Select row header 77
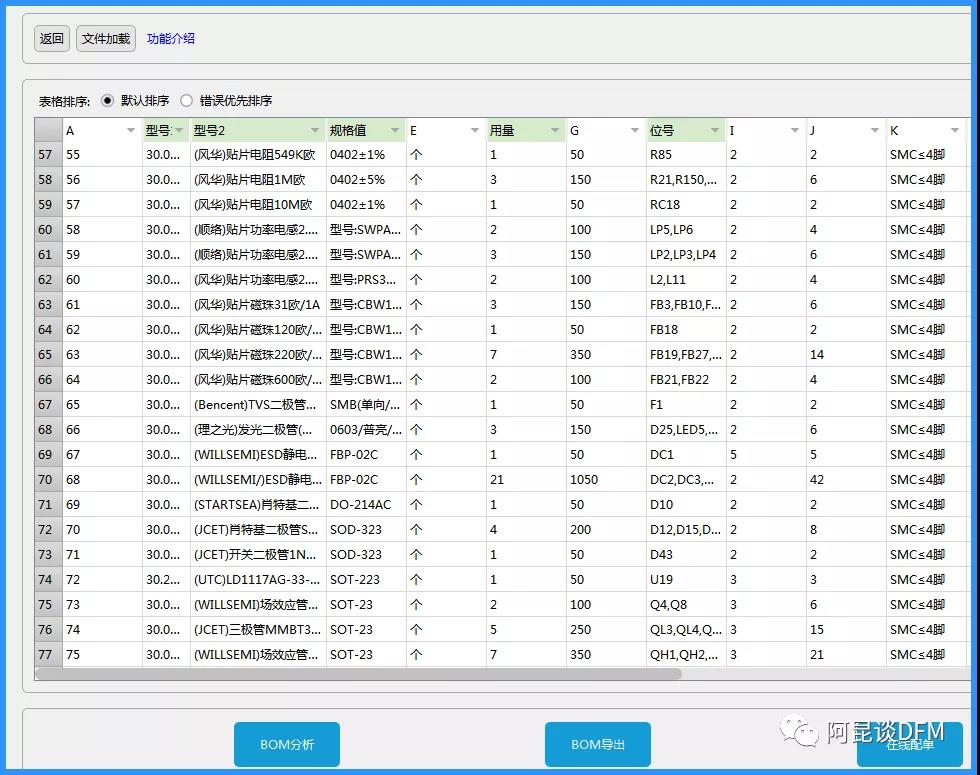Image resolution: width=980 pixels, height=775 pixels. click(48, 654)
